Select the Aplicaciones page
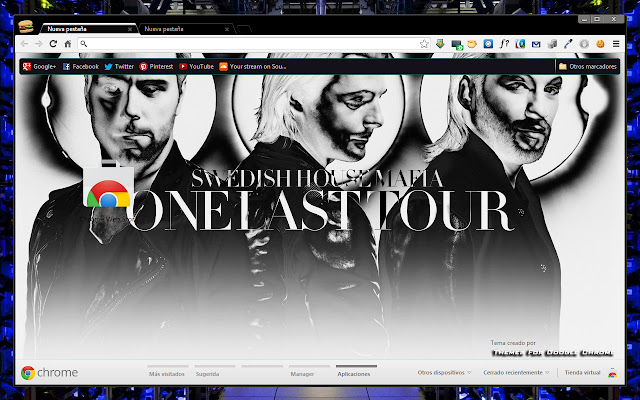 coord(356,371)
